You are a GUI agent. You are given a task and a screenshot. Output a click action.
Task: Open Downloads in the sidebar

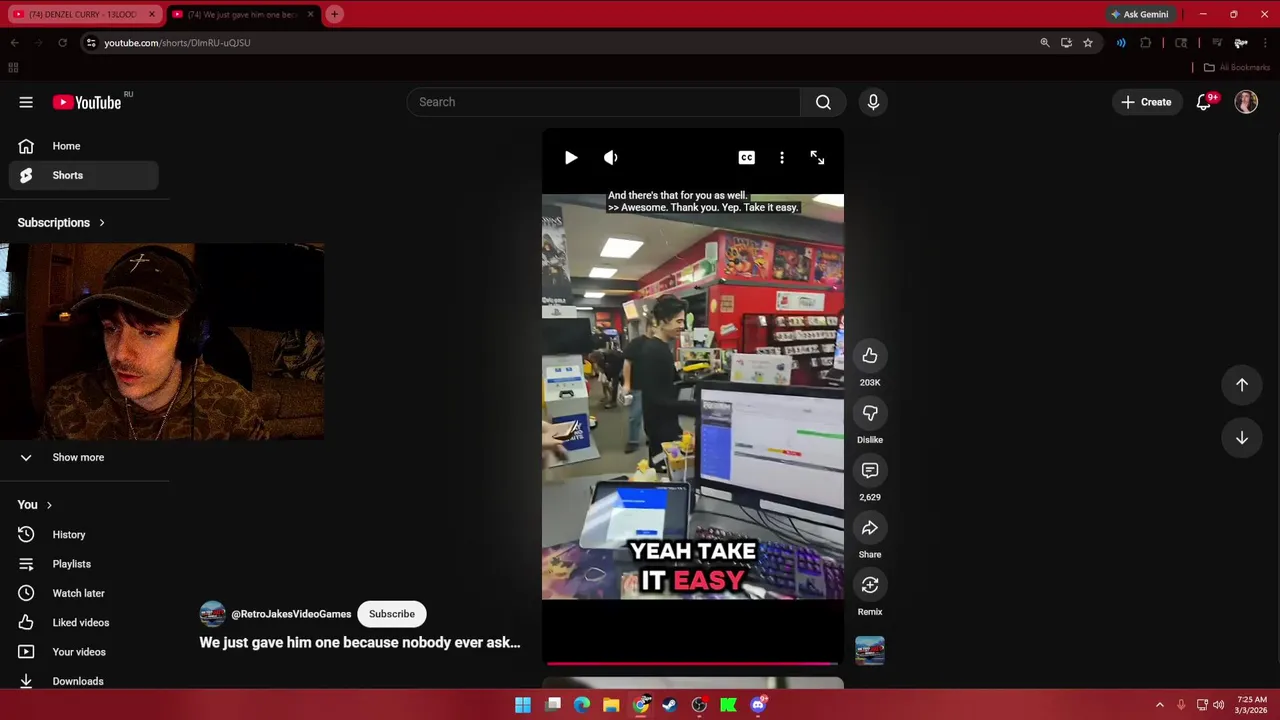[x=85, y=681]
